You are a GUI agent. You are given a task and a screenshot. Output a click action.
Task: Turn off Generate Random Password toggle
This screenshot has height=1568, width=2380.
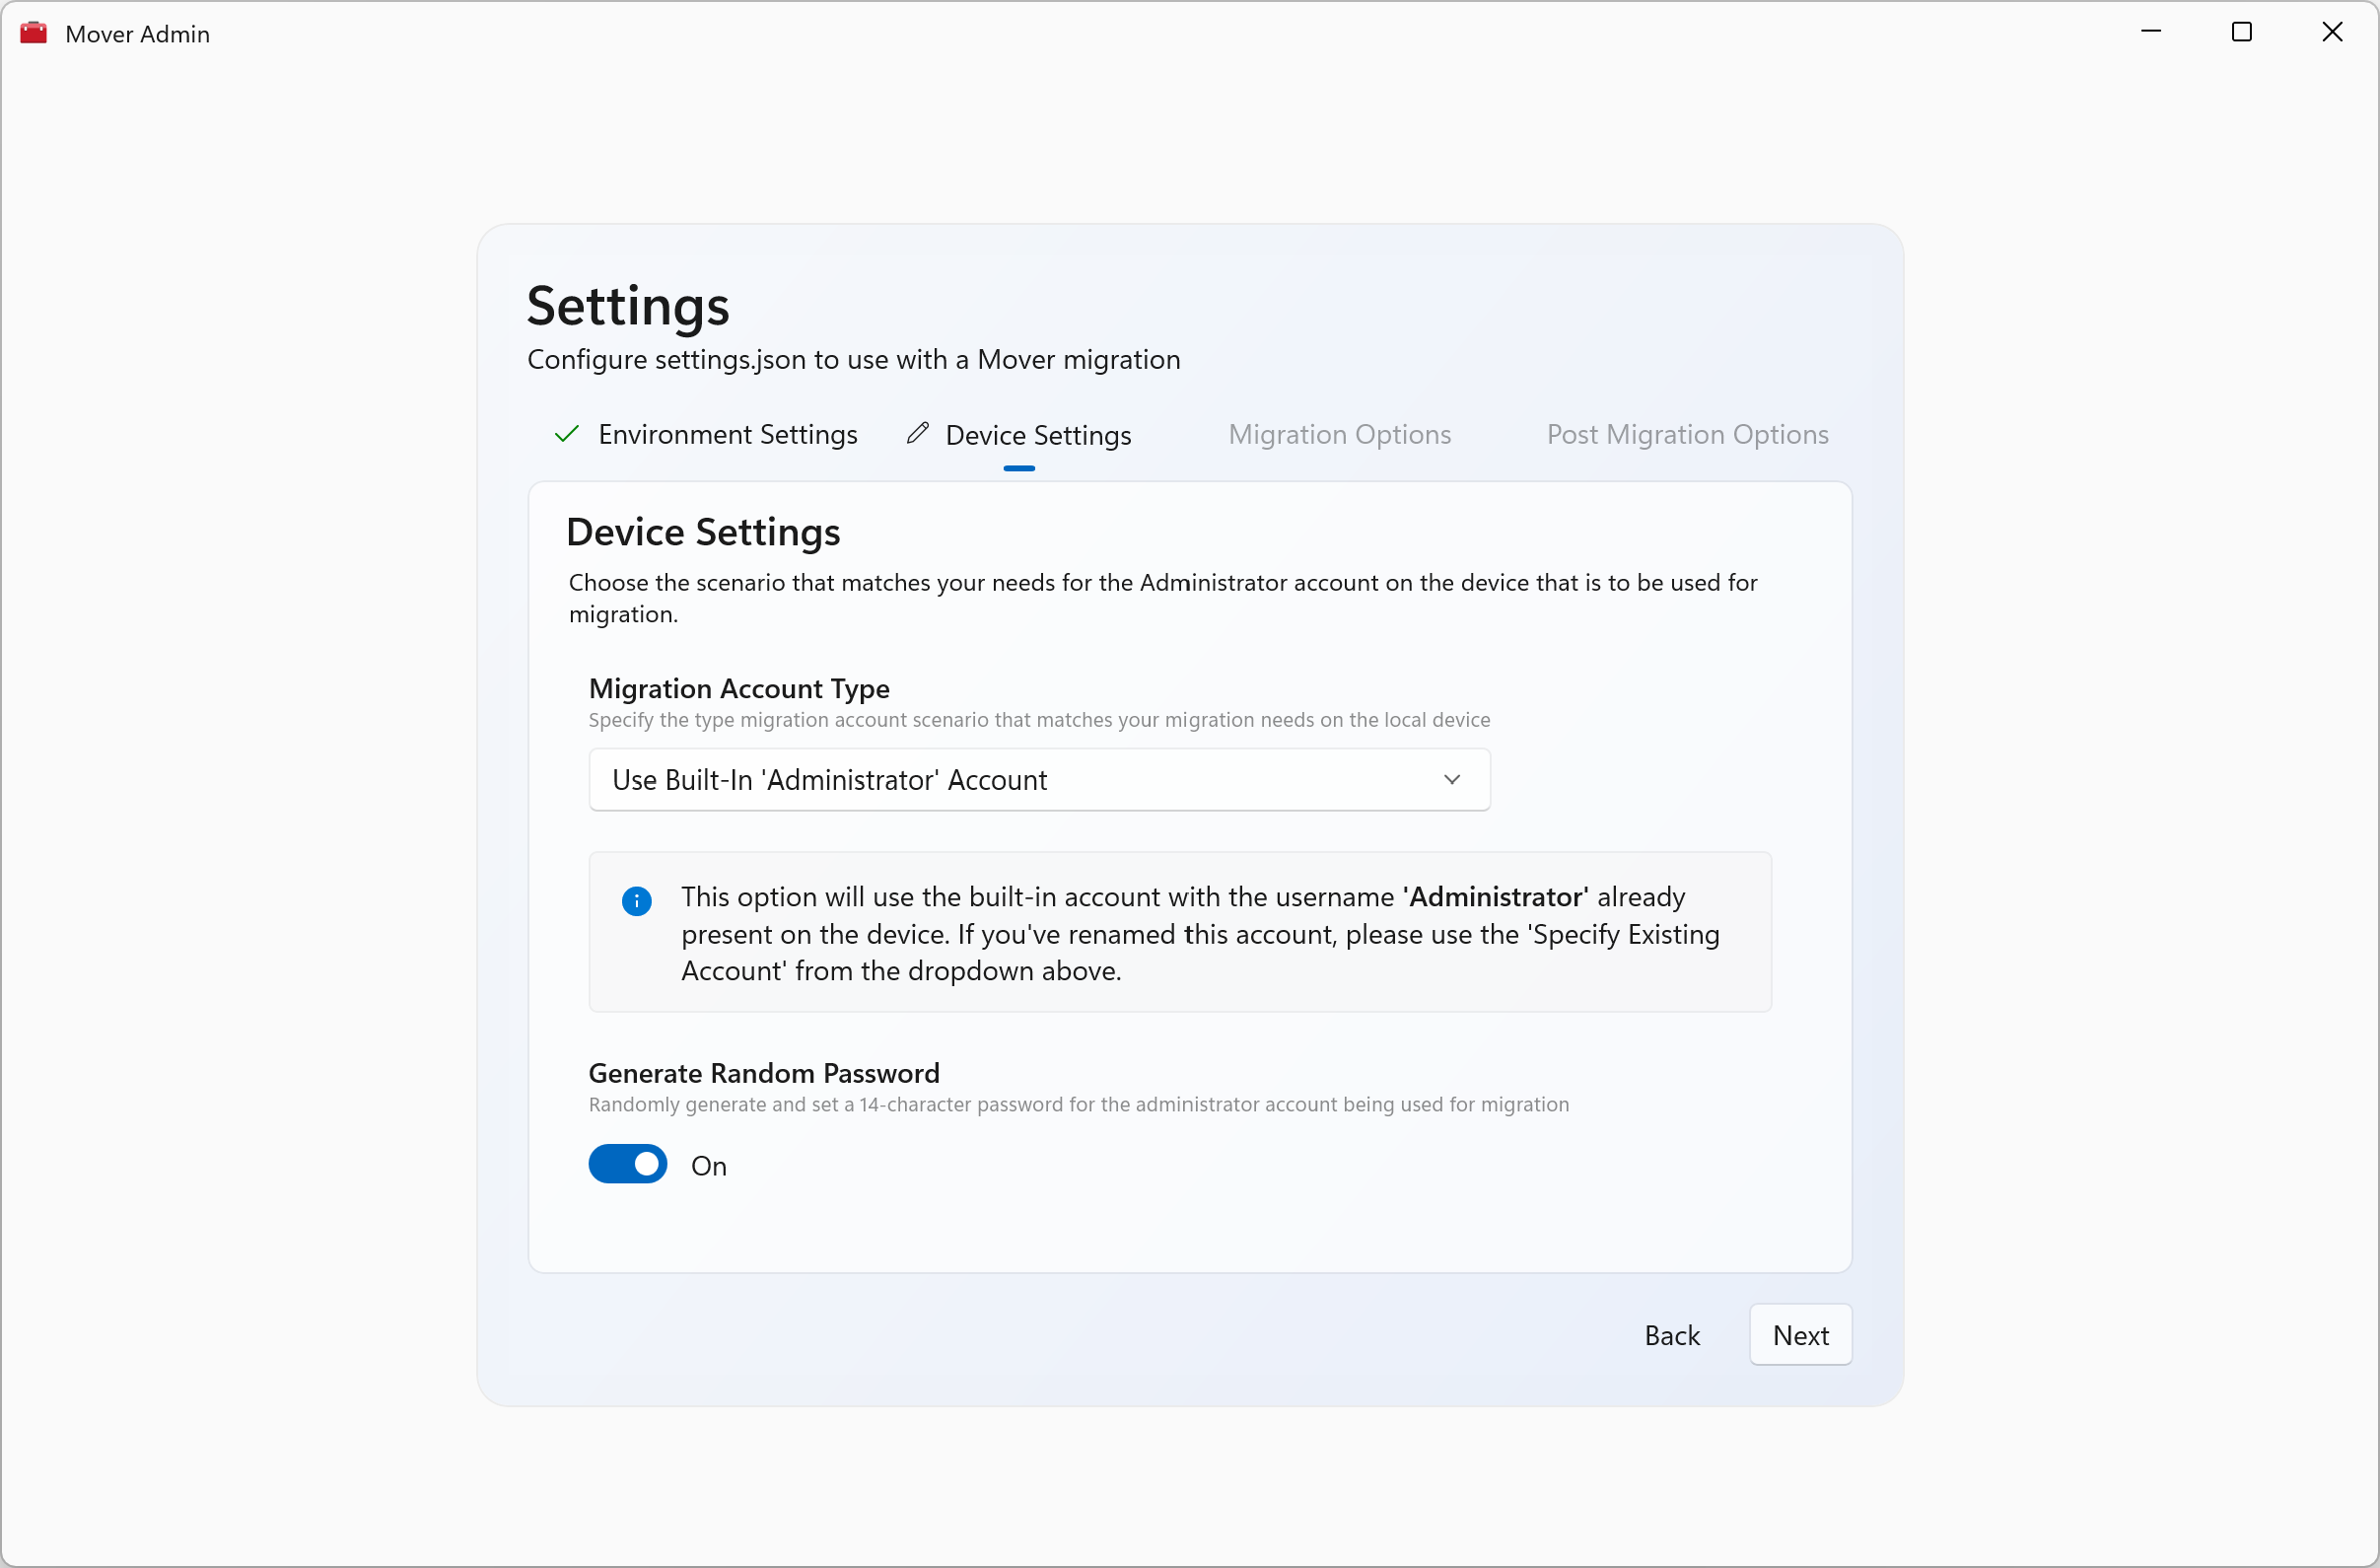coord(627,1164)
